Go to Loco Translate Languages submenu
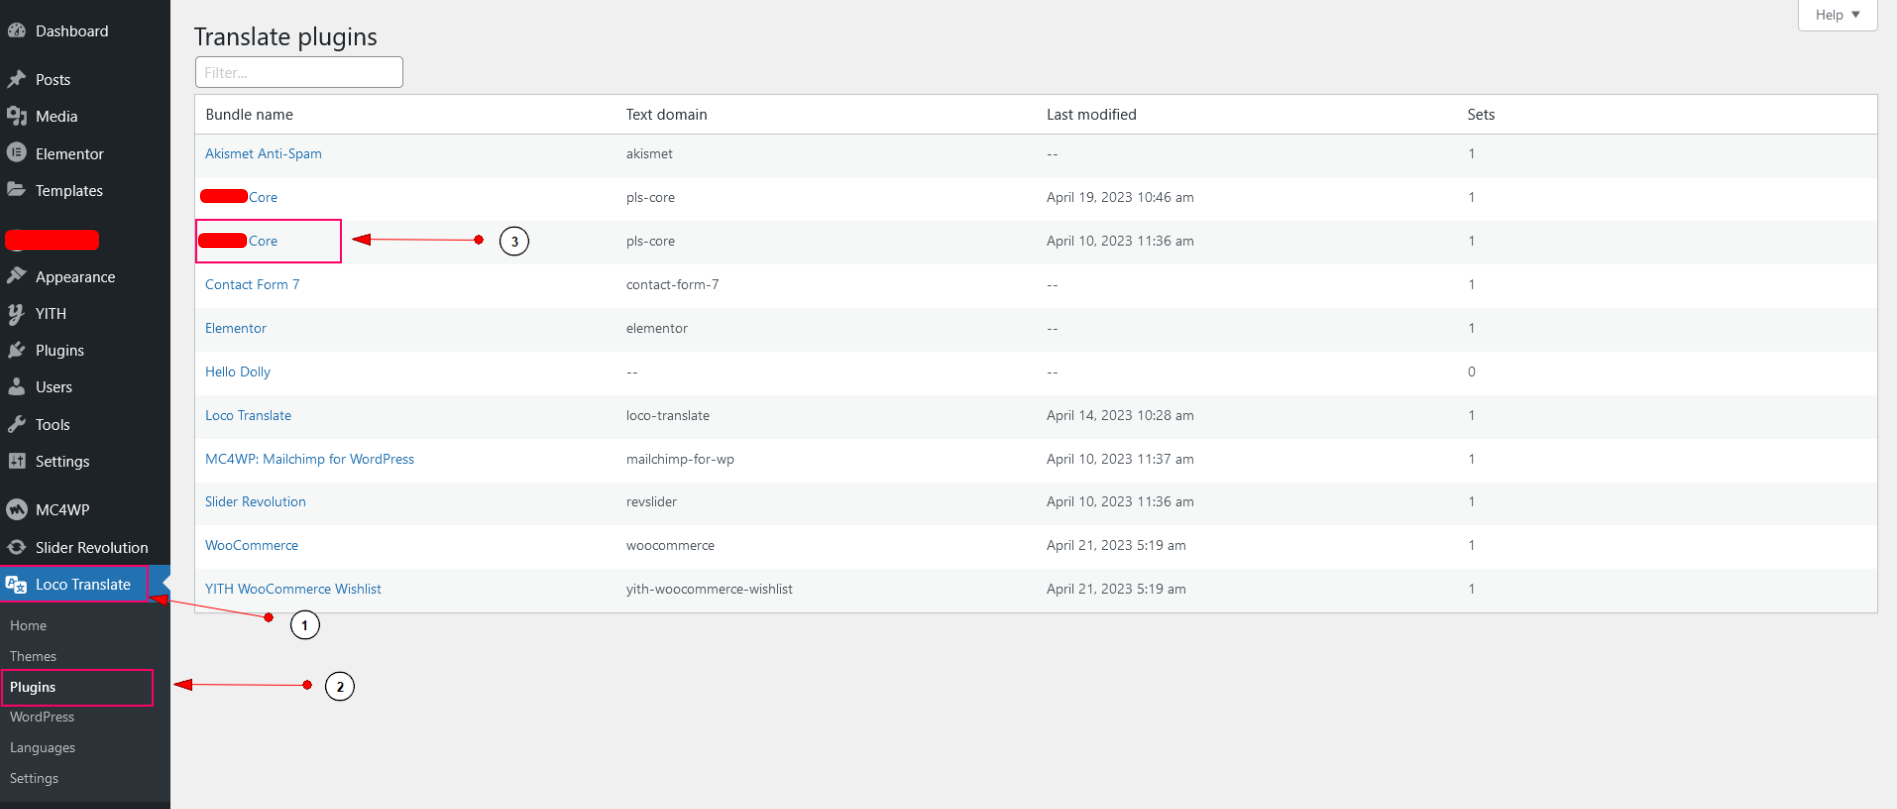Screen dimensions: 1897x809 point(42,747)
